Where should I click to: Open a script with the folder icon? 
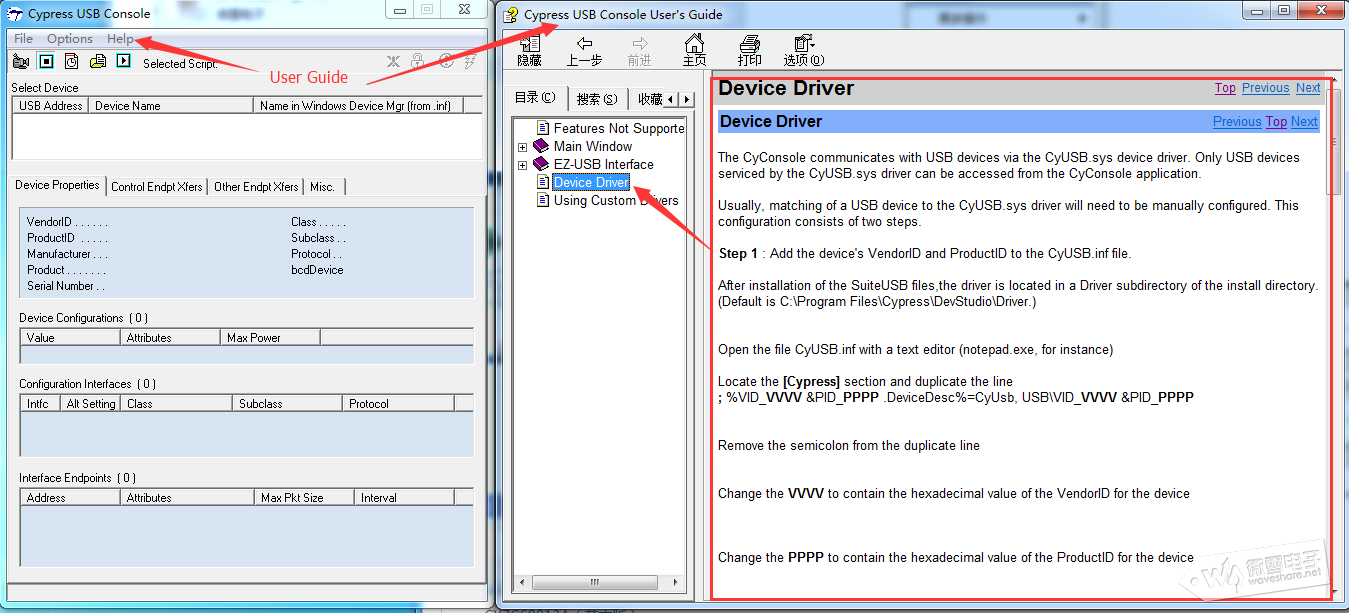98,62
